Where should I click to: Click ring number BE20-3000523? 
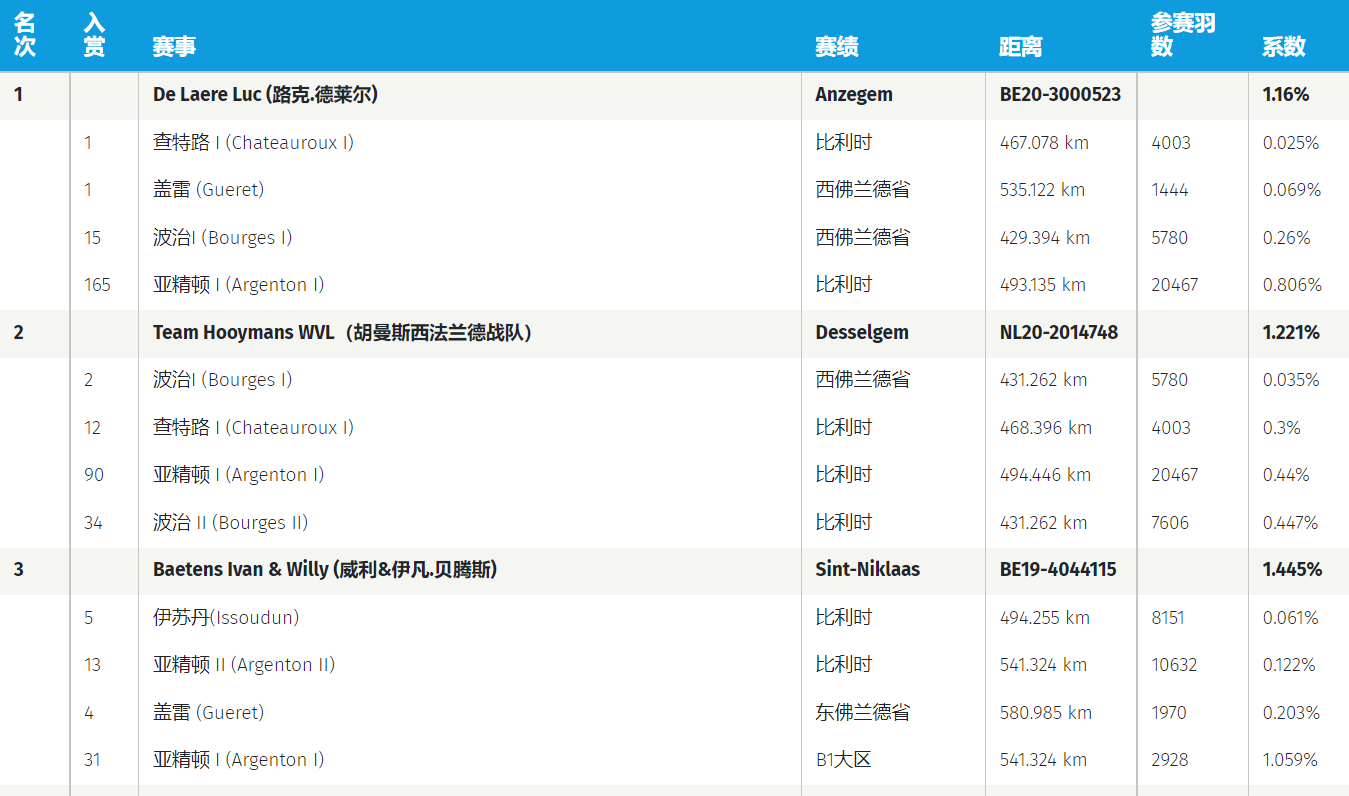1060,95
